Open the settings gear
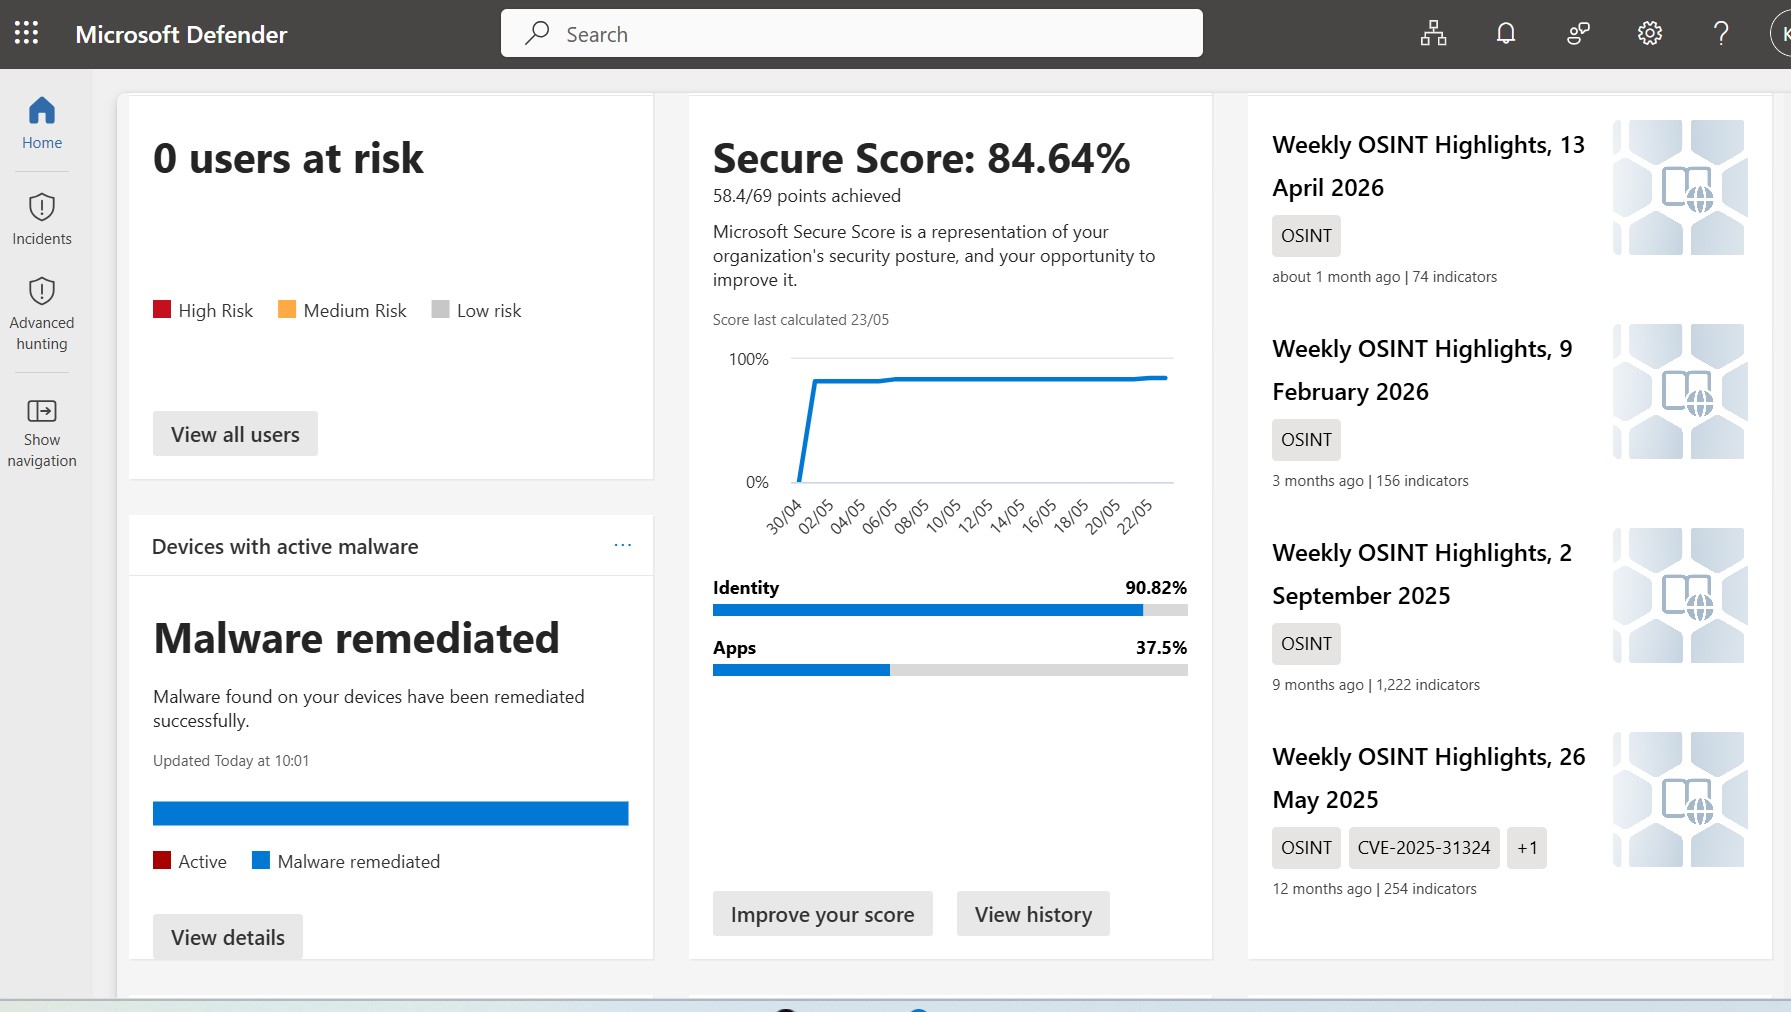The width and height of the screenshot is (1791, 1012). click(x=1650, y=34)
